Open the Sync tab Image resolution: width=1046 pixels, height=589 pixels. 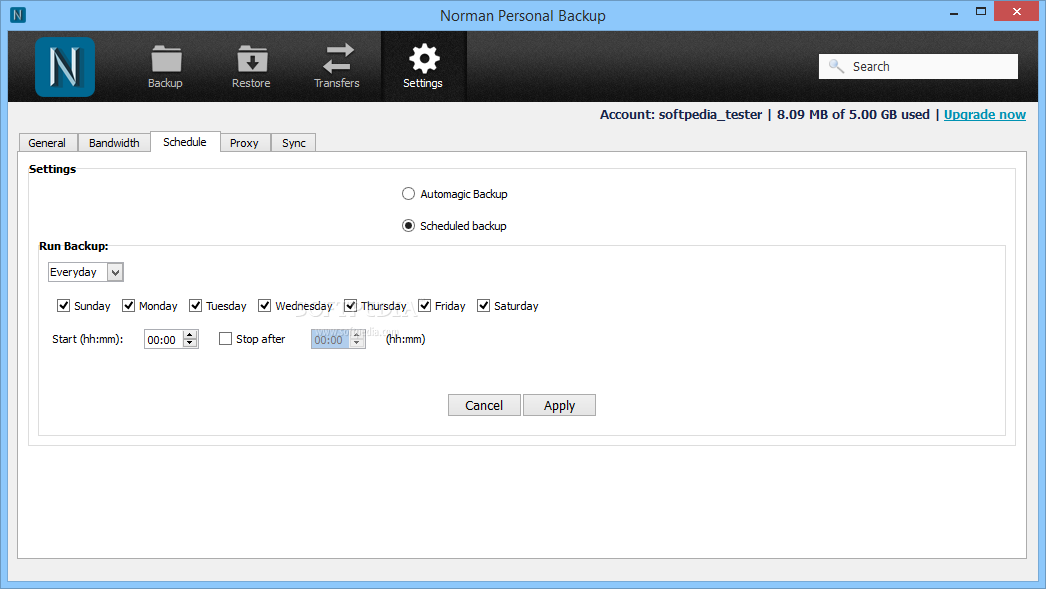pos(294,143)
